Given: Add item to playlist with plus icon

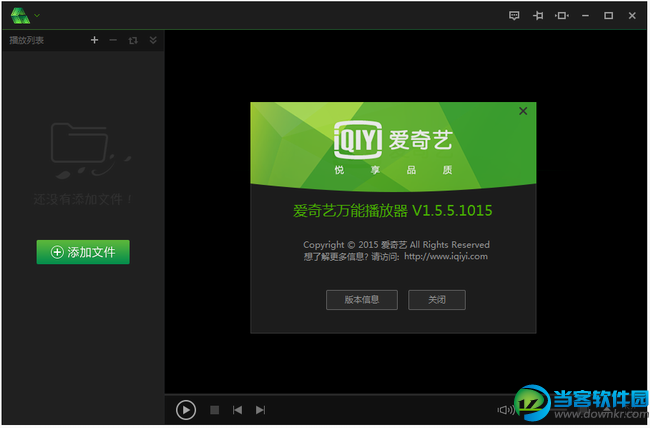Looking at the screenshot, I should tap(95, 40).
